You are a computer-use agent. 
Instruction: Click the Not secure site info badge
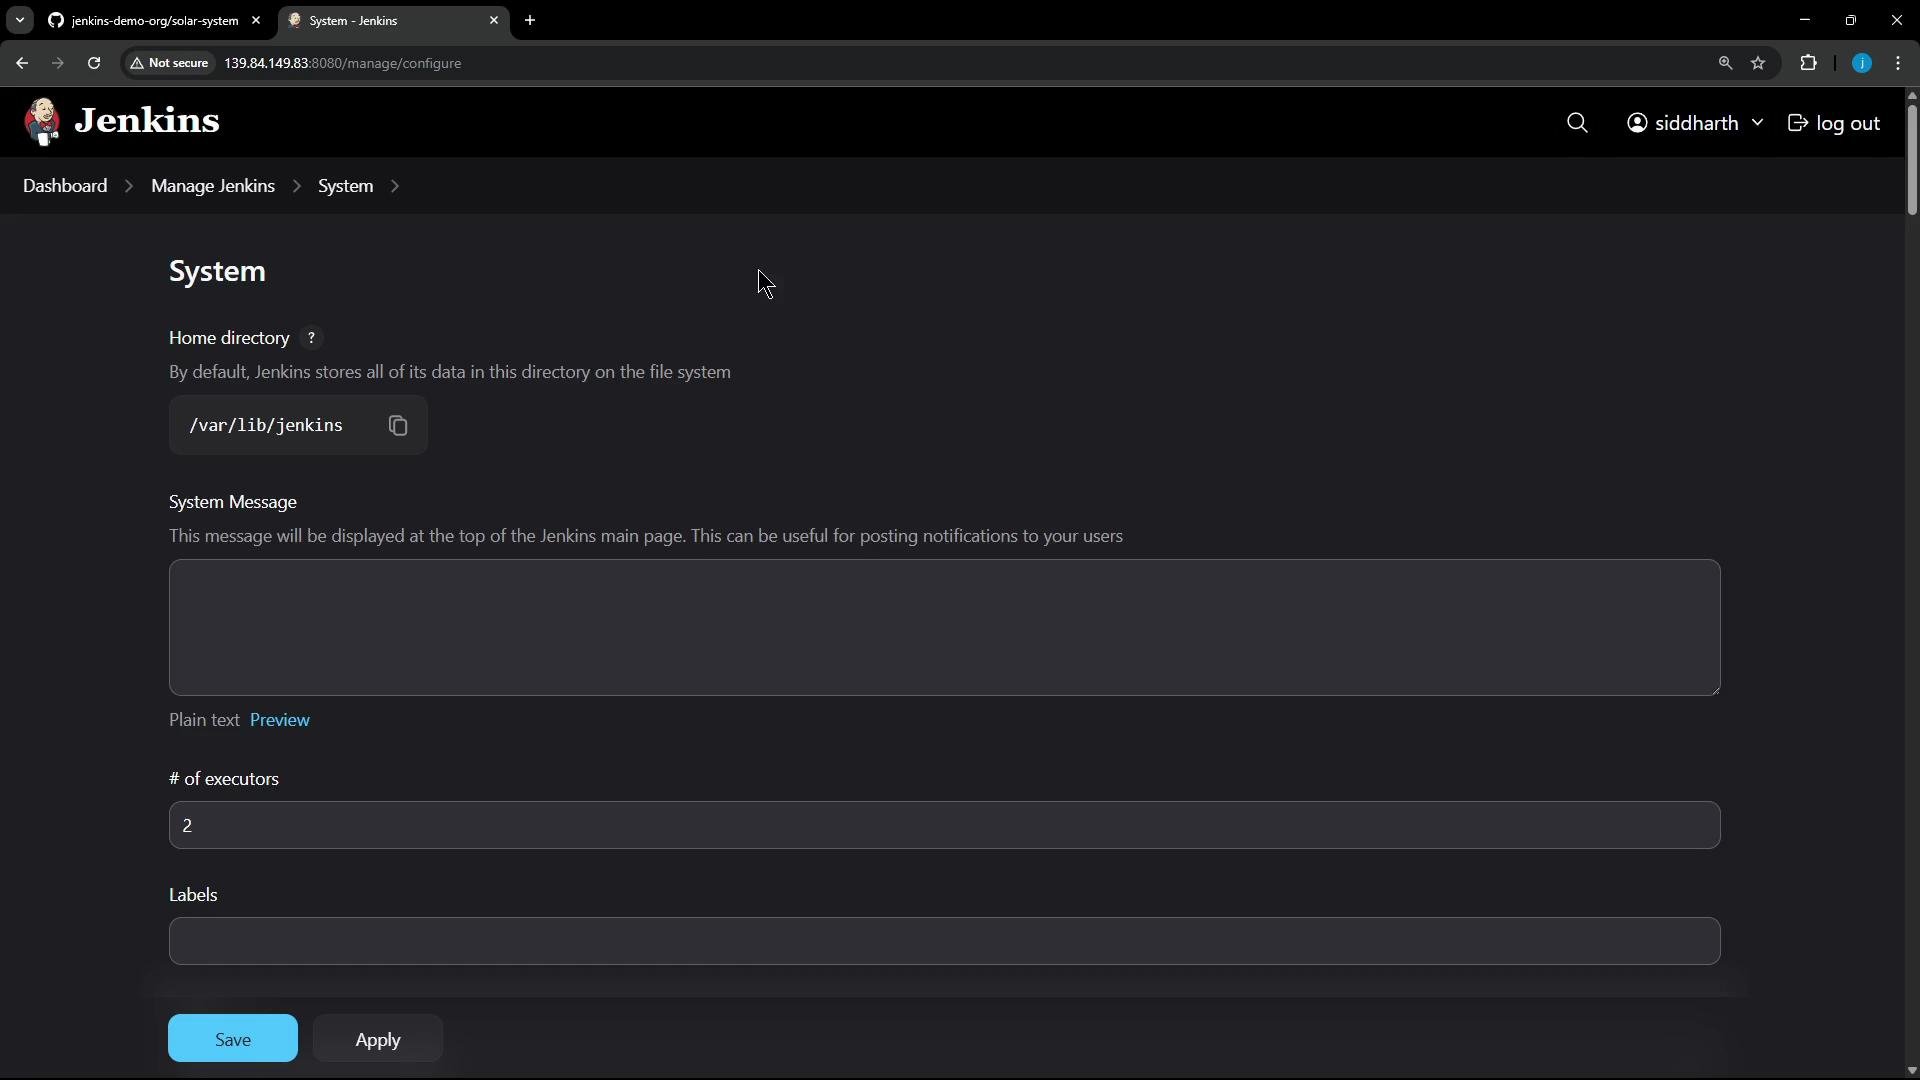click(x=170, y=63)
